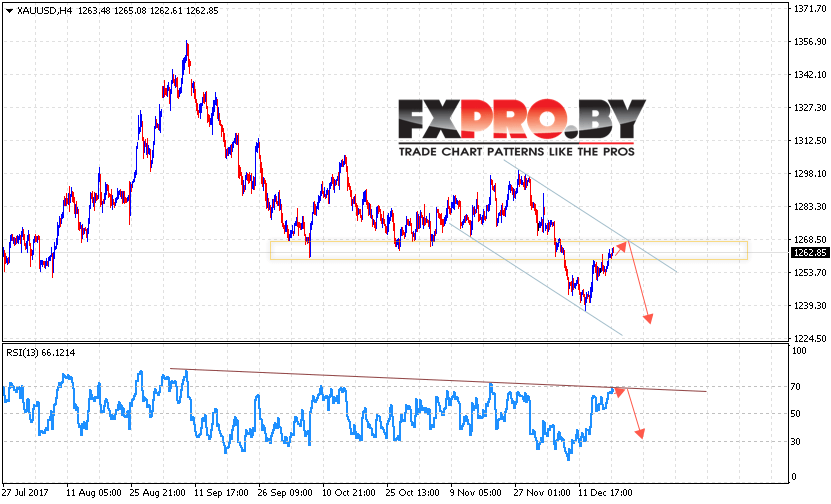Image resolution: width=831 pixels, height=504 pixels.
Task: Click the 25 Aug 21:00 time label
Action: pos(157,492)
